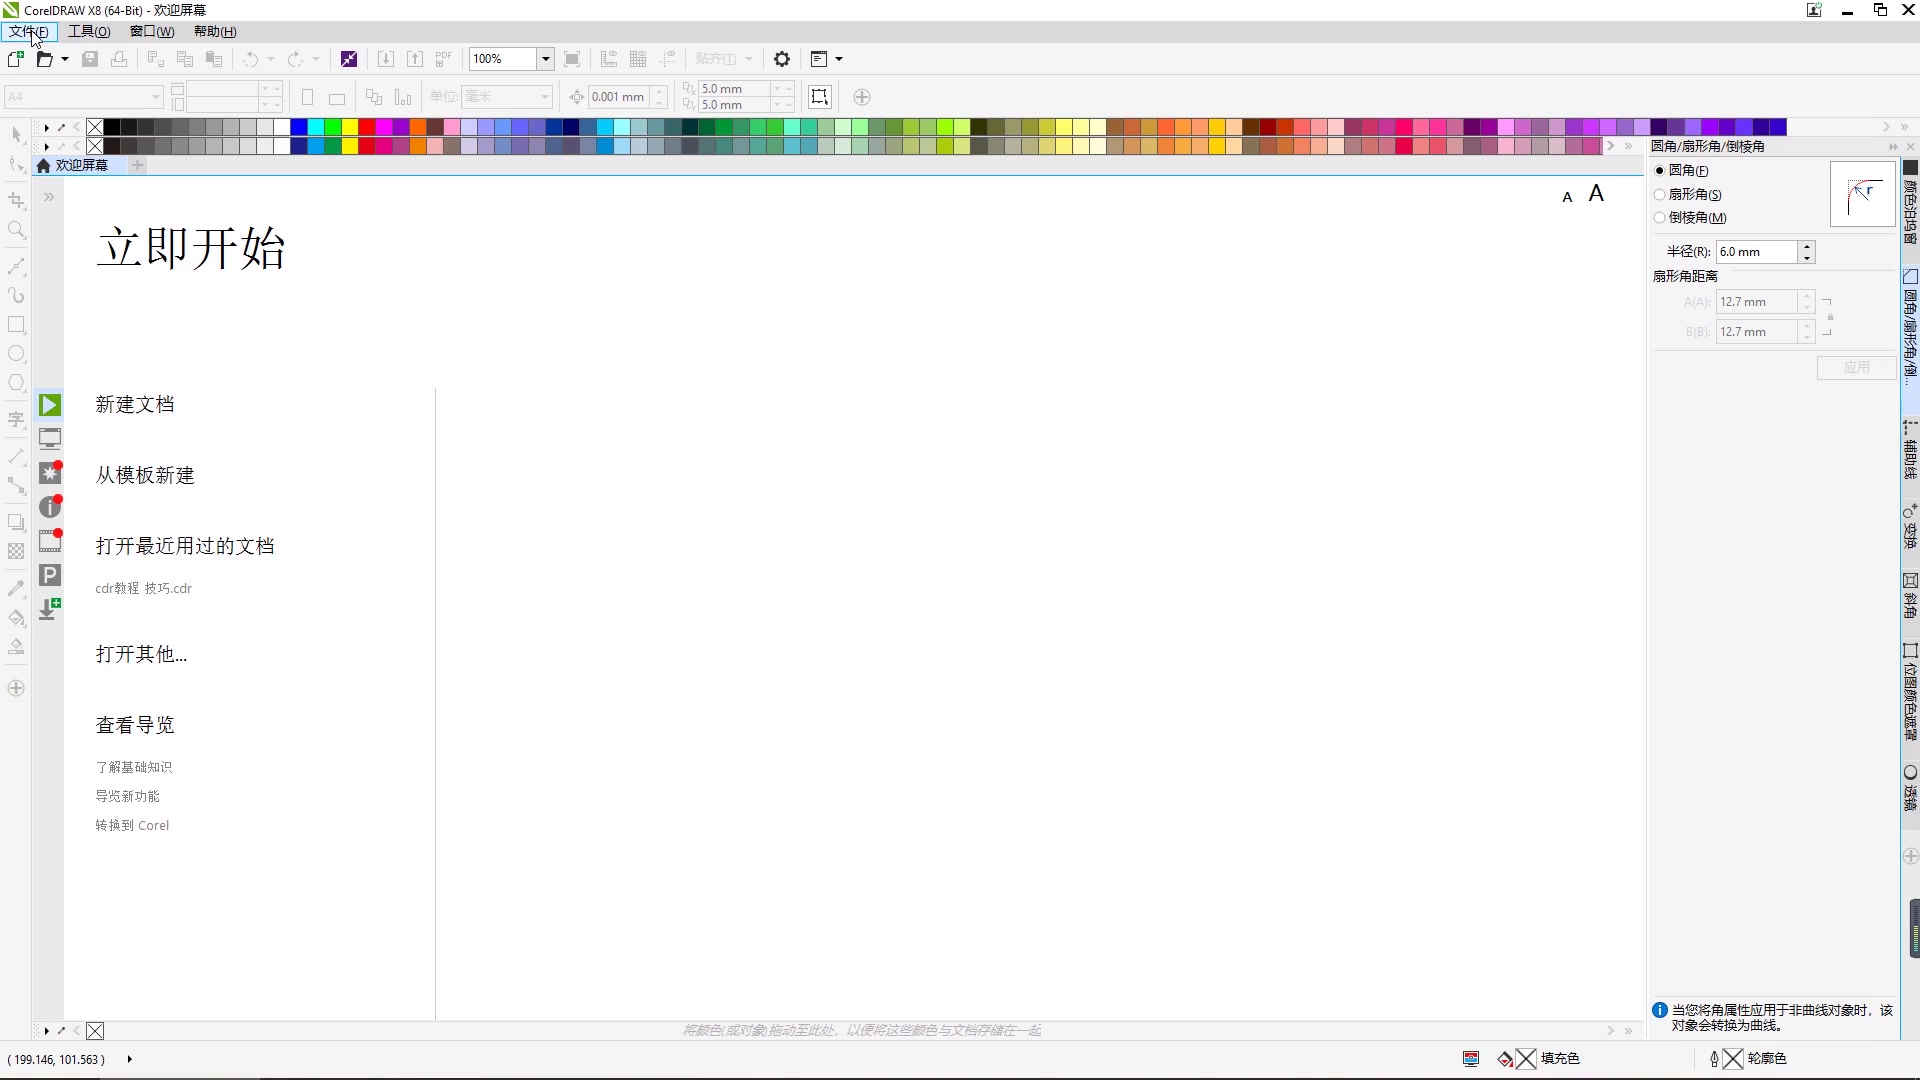Click the smaller A text size icon
This screenshot has height=1080, width=1920.
point(1567,197)
